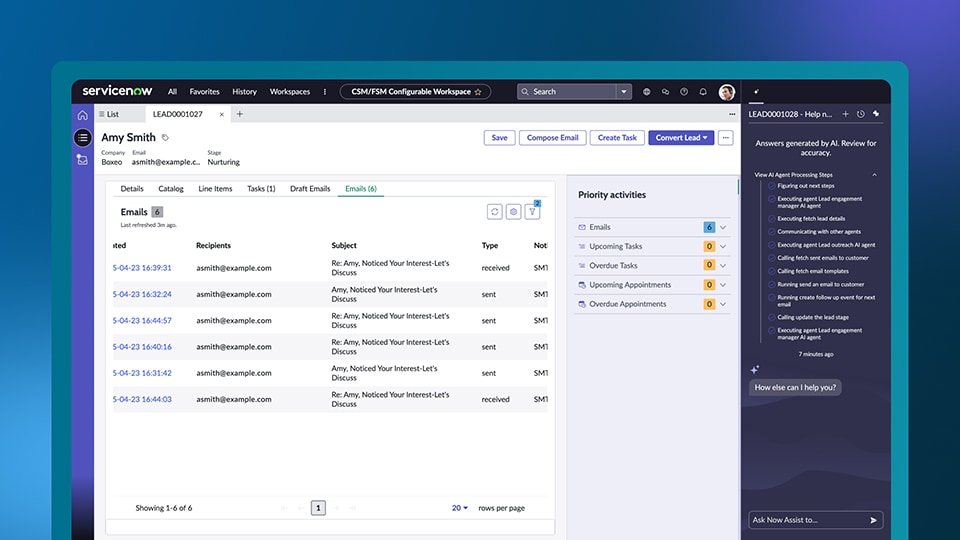Open the inbox icon in left sidebar
960x540 pixels.
[x=82, y=160]
